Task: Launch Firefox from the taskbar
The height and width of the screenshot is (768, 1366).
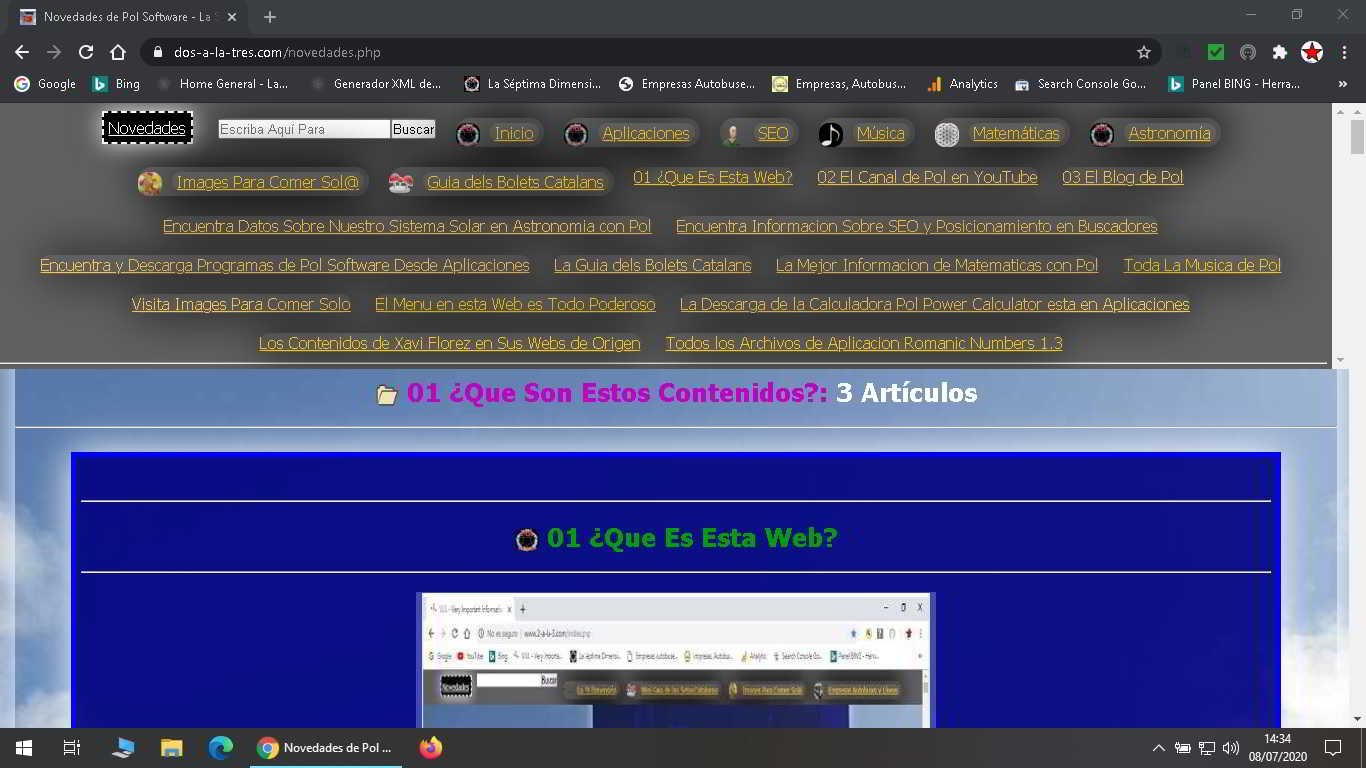Action: pyautogui.click(x=430, y=747)
